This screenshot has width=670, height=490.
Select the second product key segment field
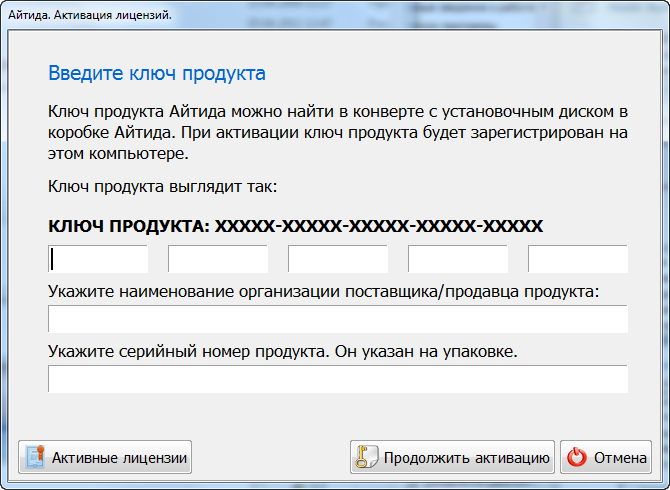pyautogui.click(x=218, y=258)
